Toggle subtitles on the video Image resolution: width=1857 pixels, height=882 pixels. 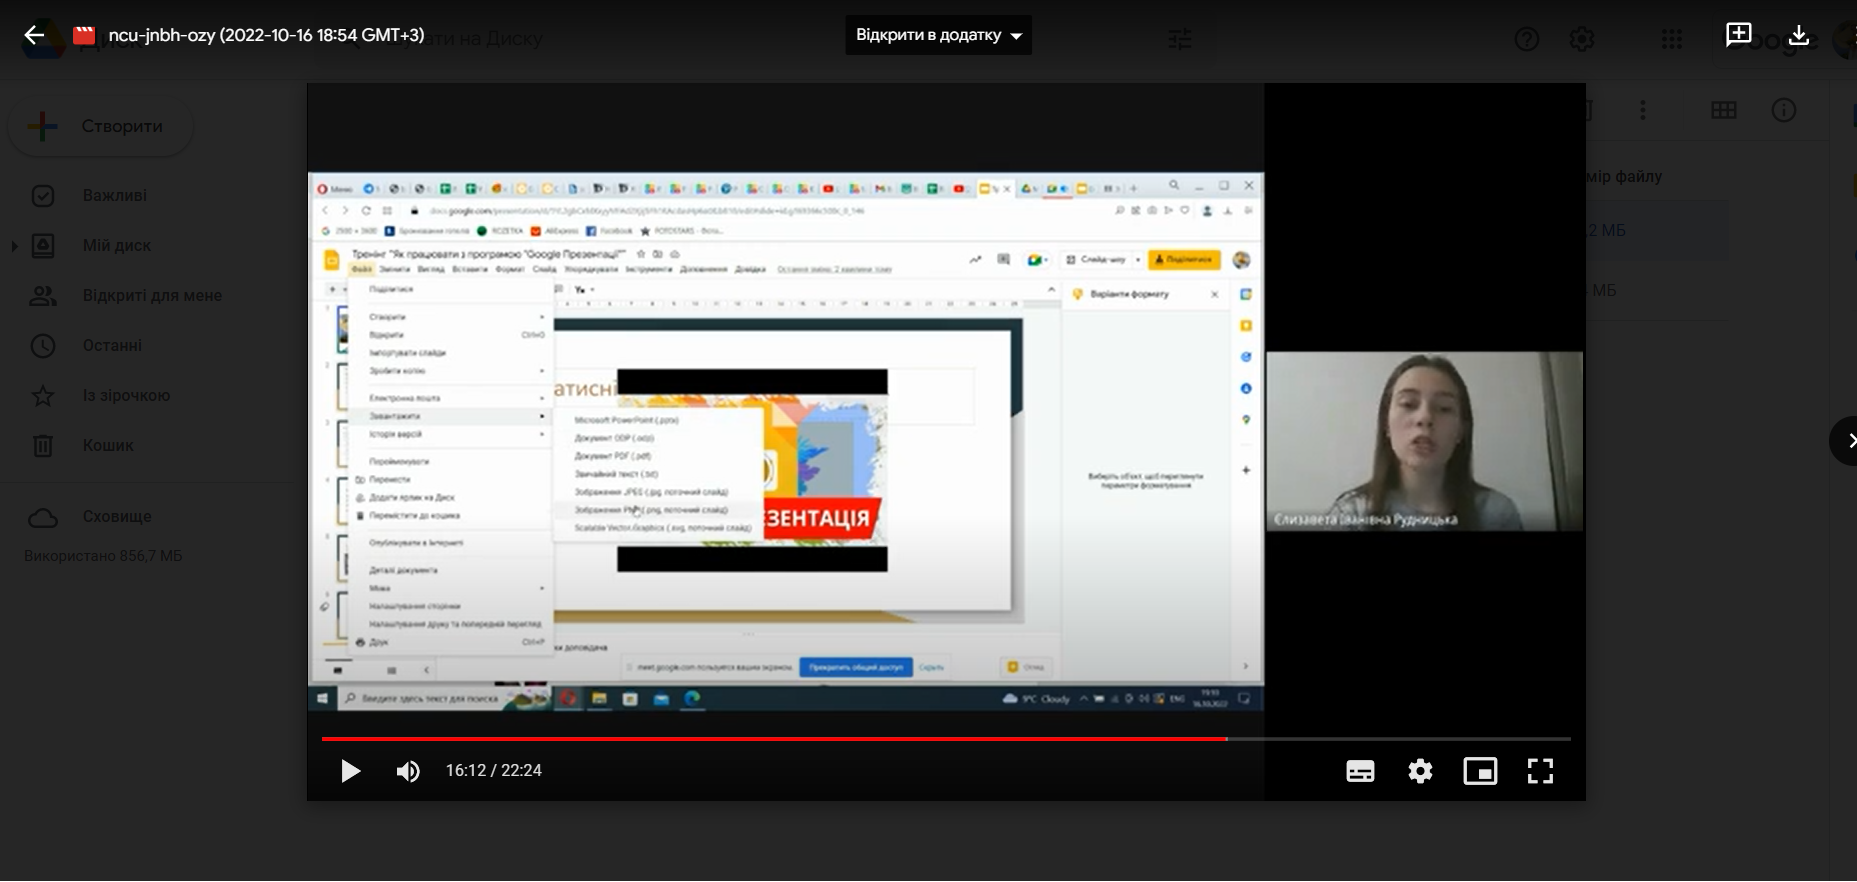pyautogui.click(x=1360, y=771)
